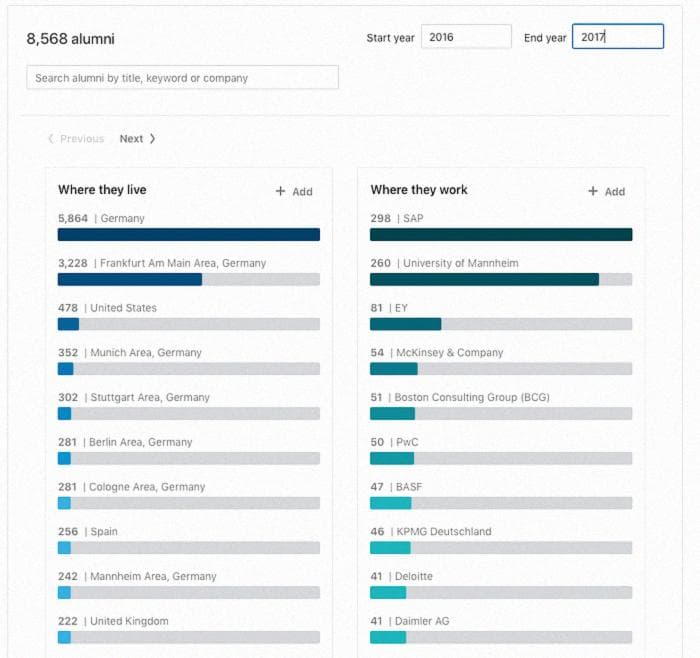Screen dimensions: 700x658
Task: Select the Cologne Area, Germany bar
Action: click(x=189, y=503)
